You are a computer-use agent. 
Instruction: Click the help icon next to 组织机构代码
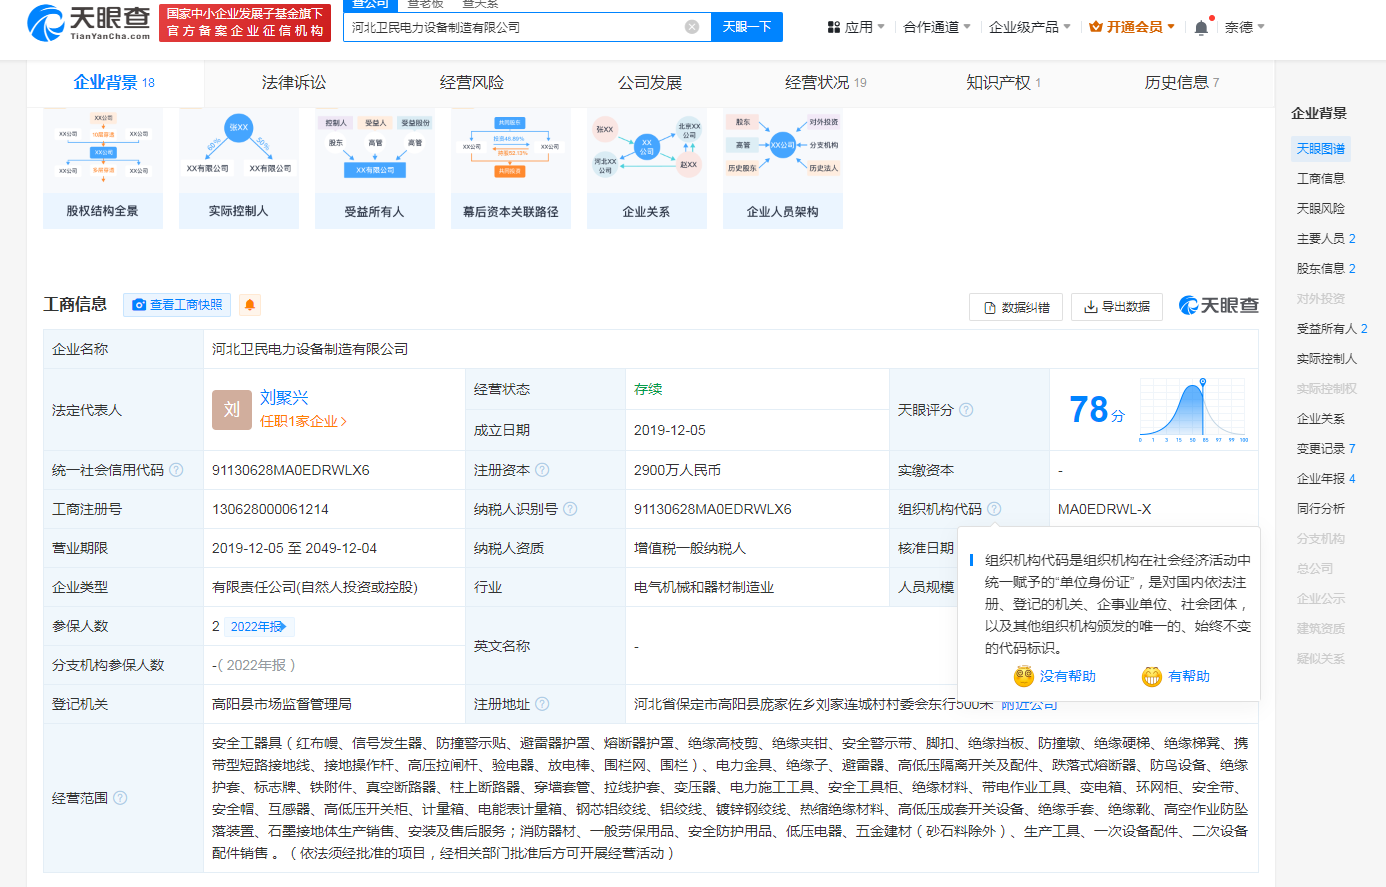pos(994,509)
